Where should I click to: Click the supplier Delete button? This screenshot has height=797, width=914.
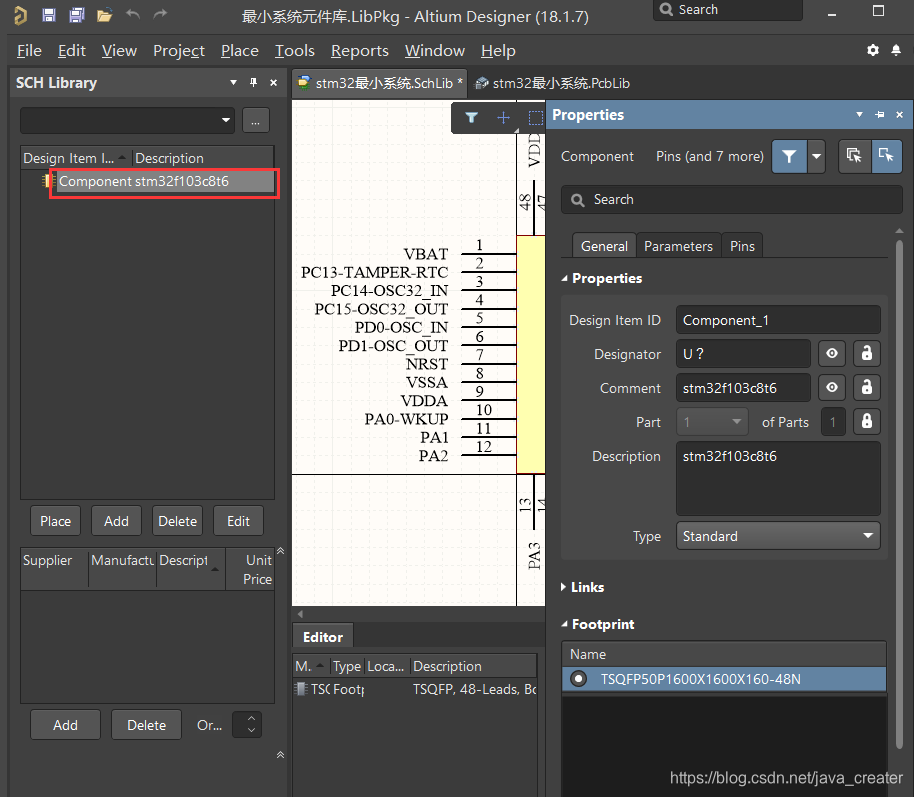(x=146, y=725)
